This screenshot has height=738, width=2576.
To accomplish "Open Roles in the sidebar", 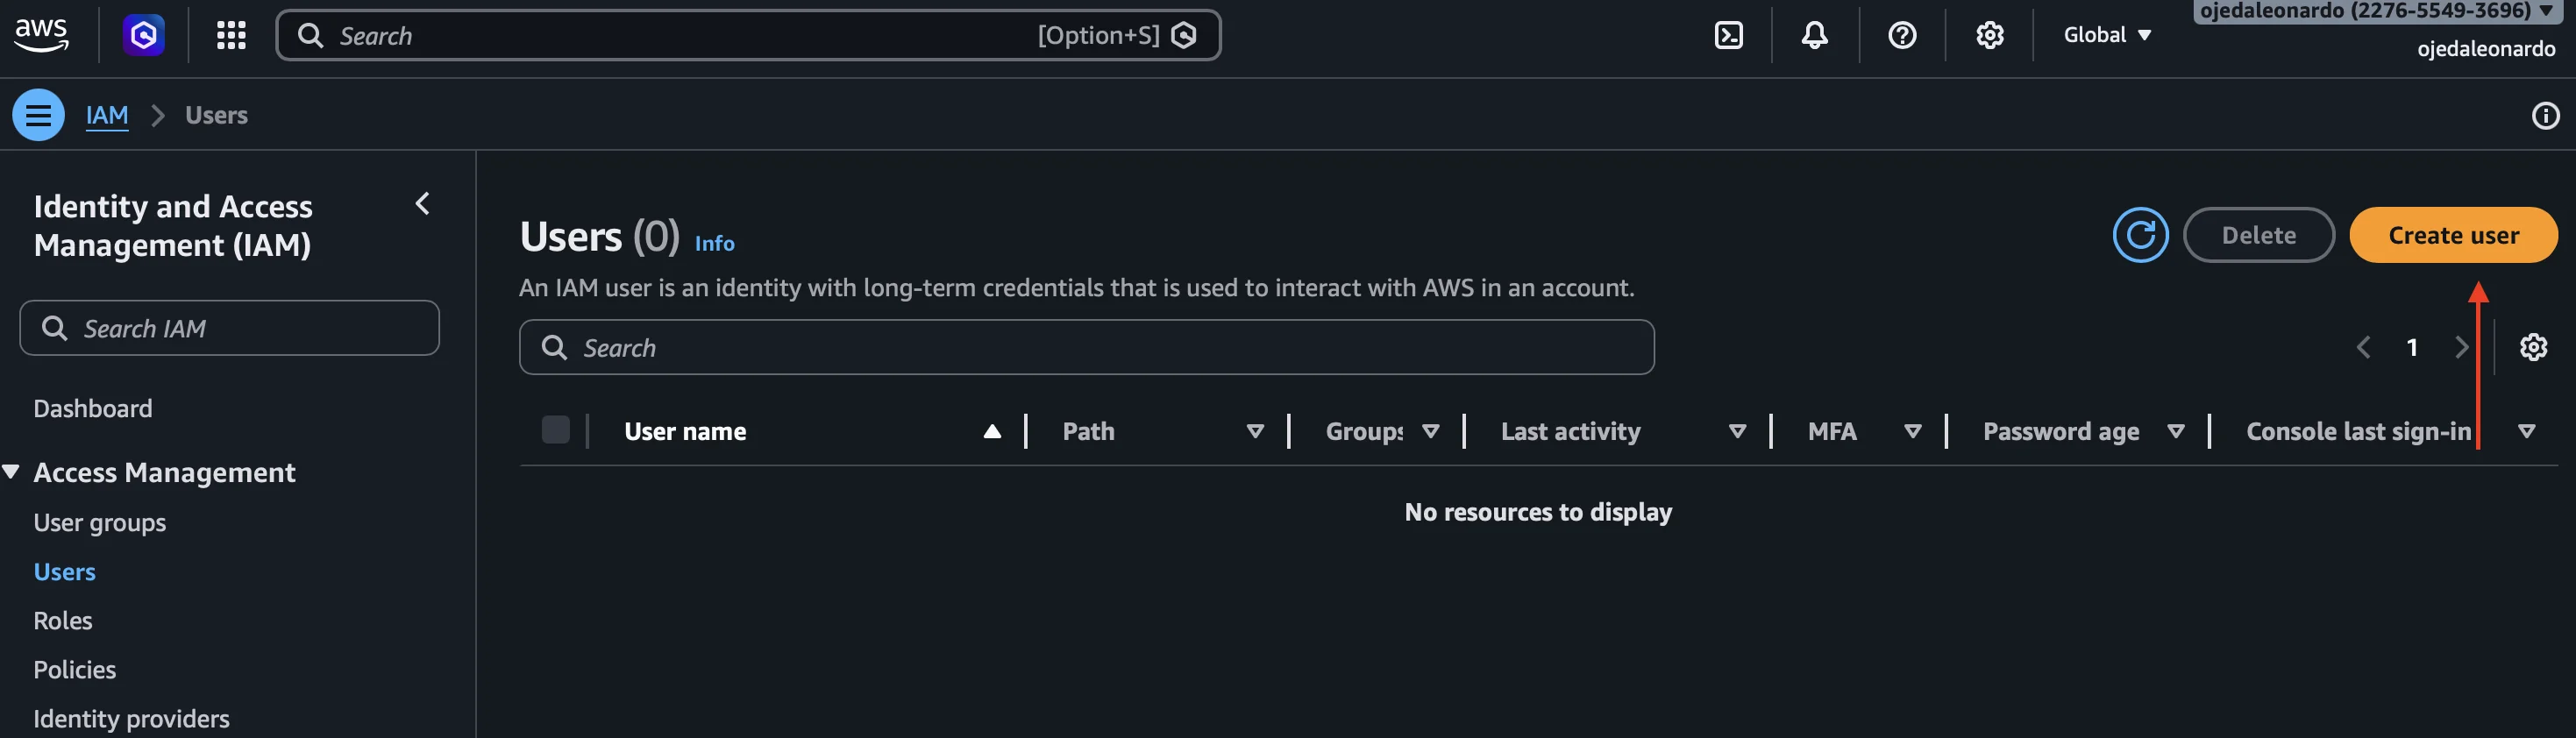I will (63, 621).
